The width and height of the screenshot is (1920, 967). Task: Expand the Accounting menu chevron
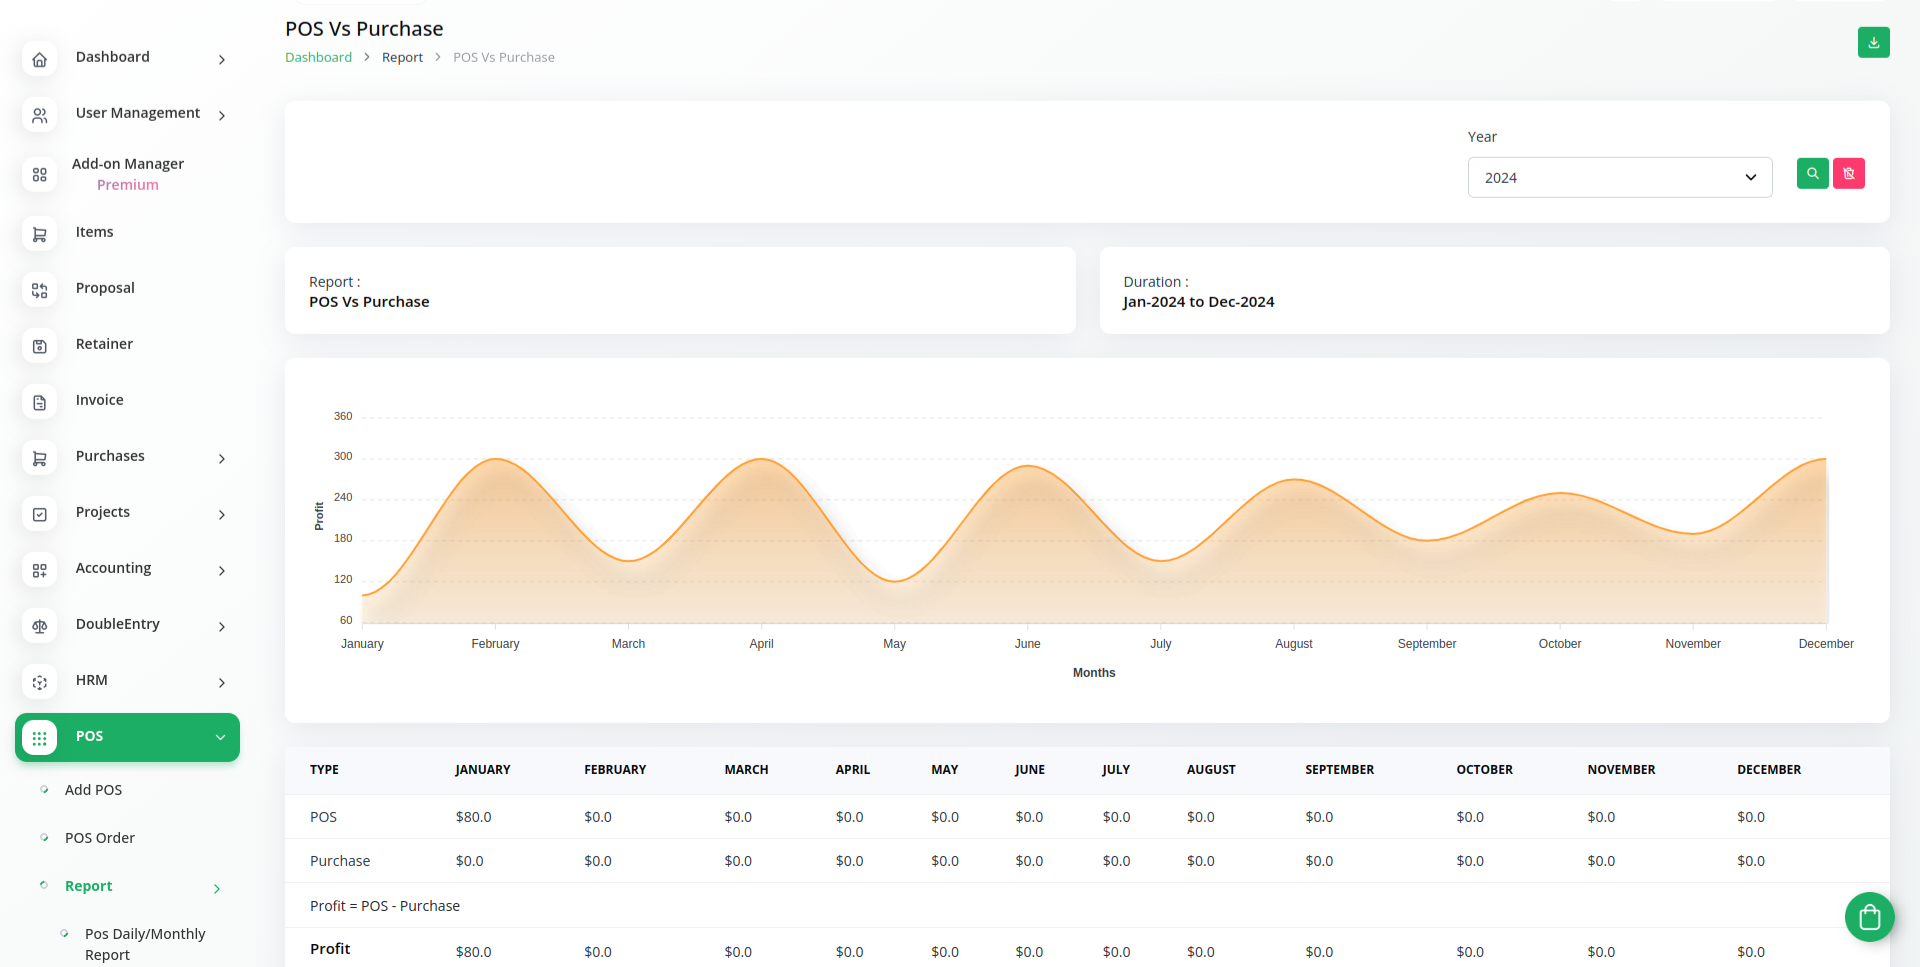pos(222,571)
